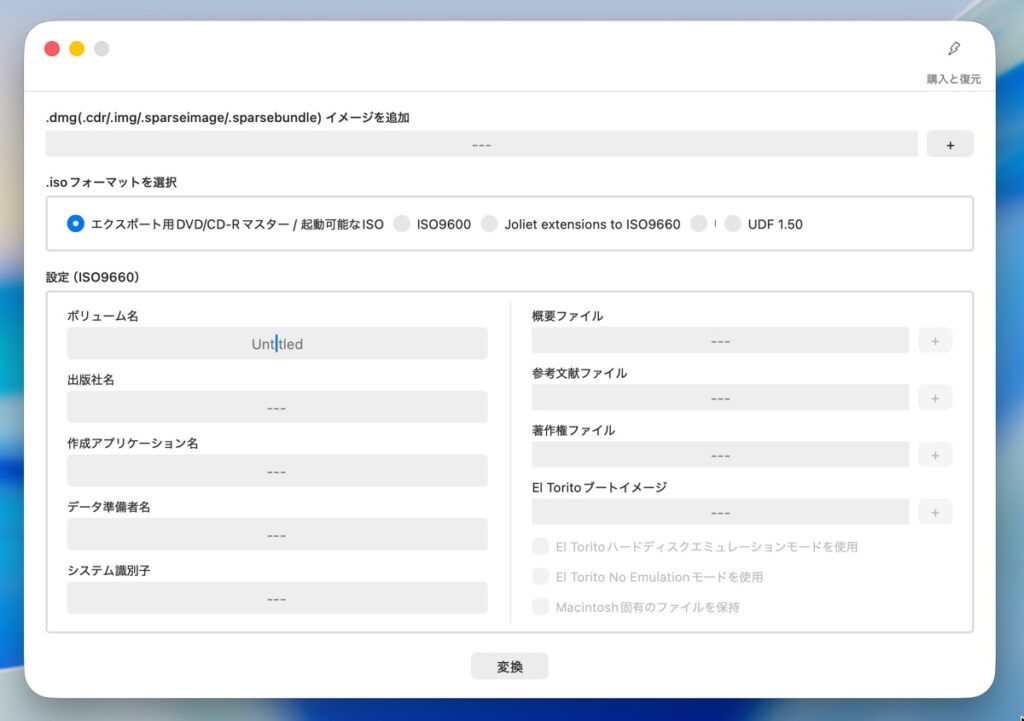Click the 購入と復元 lightning bolt icon
The height and width of the screenshot is (721, 1024).
953,49
